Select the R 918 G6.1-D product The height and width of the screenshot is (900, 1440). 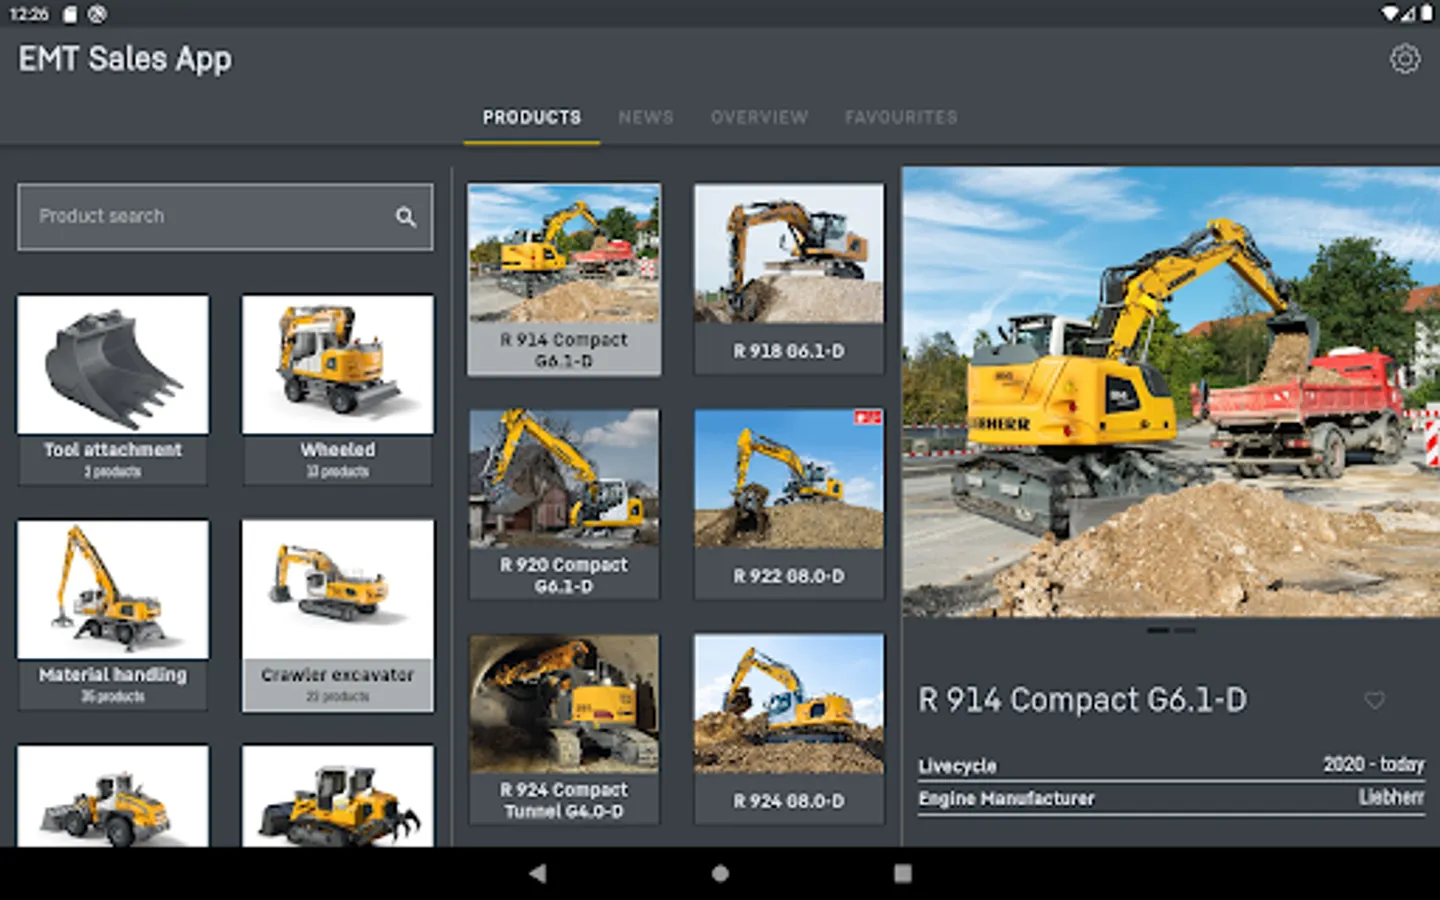789,279
